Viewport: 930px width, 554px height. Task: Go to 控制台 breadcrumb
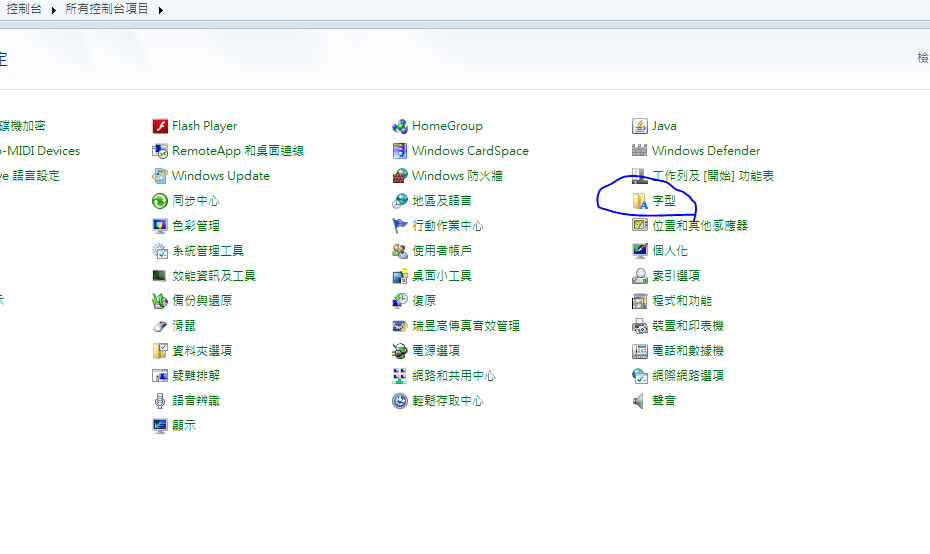coord(24,9)
